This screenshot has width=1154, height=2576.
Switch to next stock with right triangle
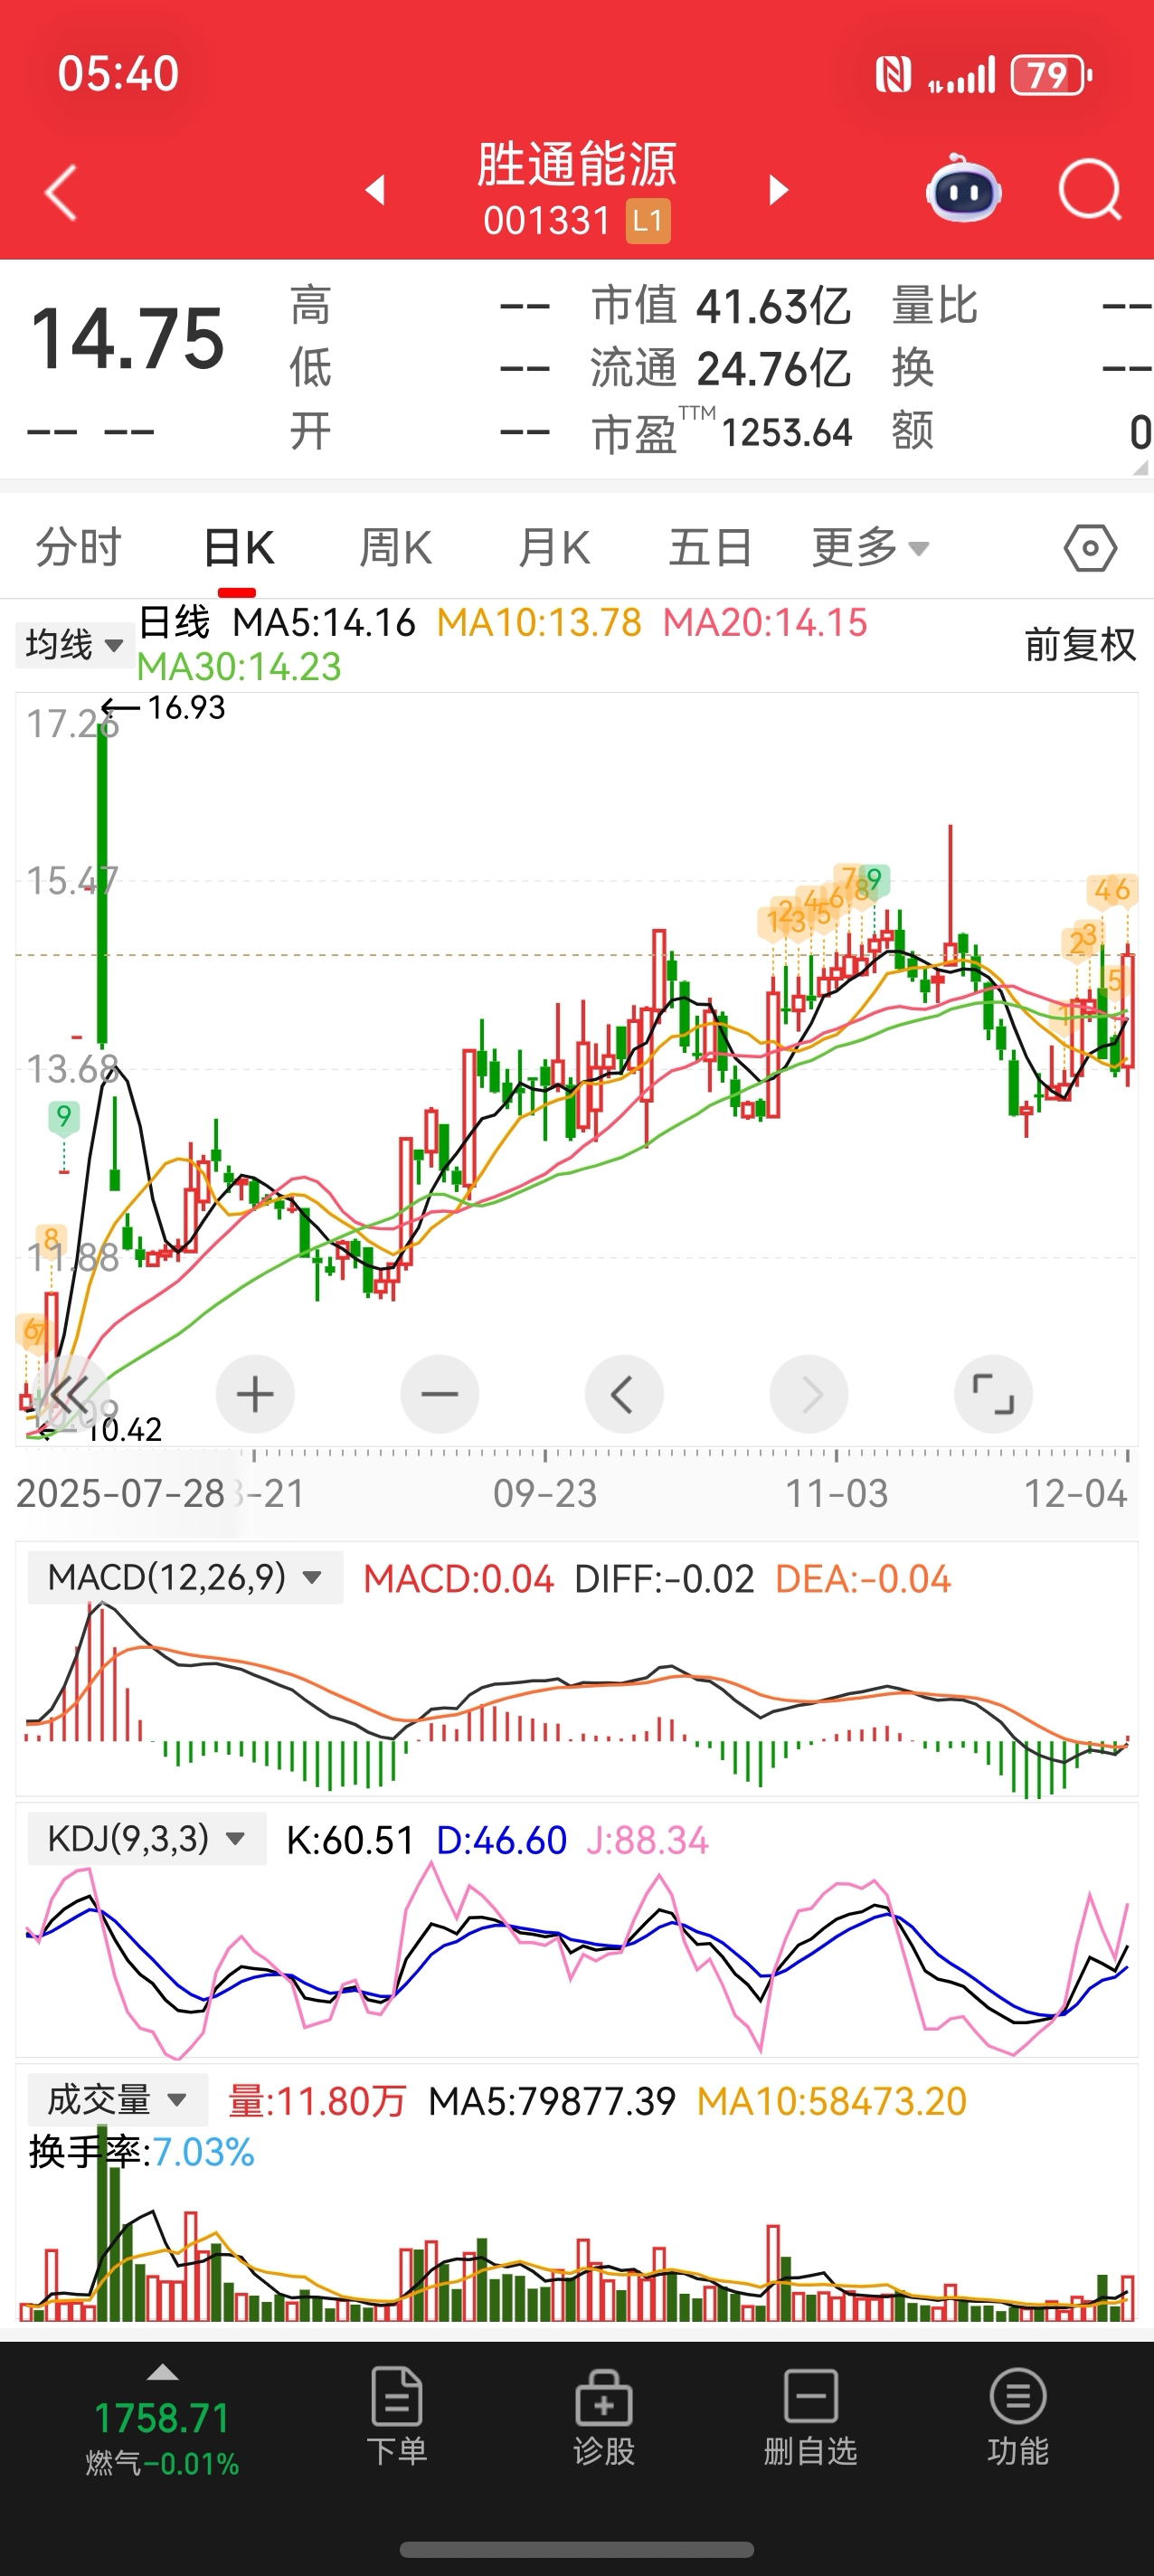coord(778,190)
